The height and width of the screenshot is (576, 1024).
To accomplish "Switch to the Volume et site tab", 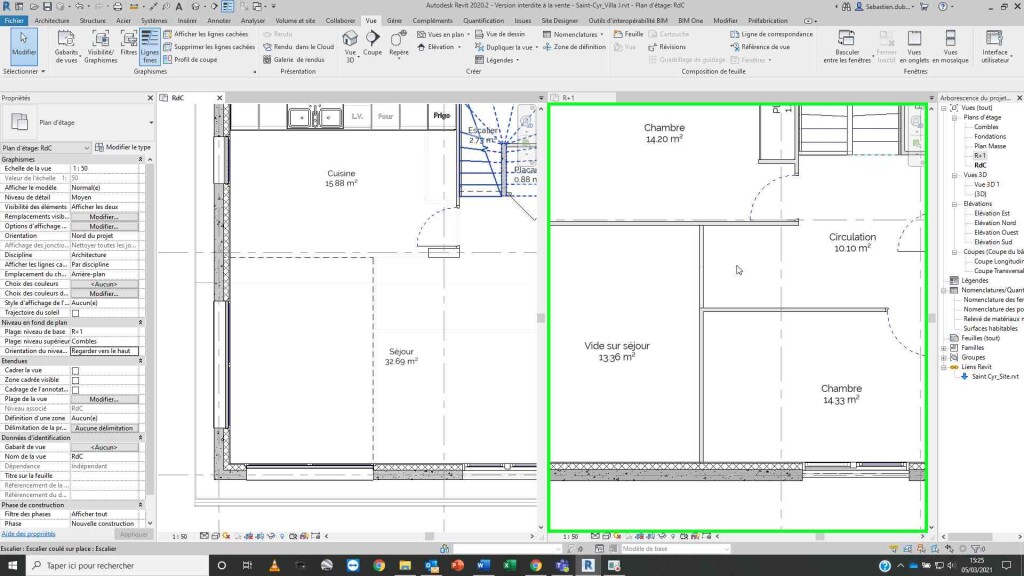I will 295,20.
